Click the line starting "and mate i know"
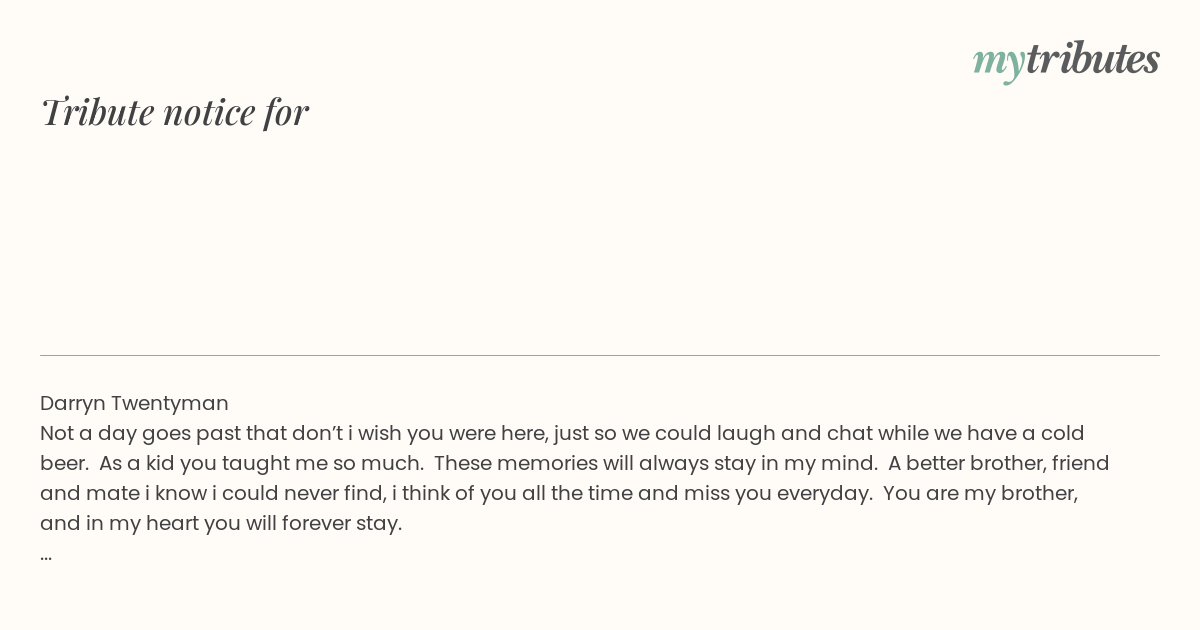This screenshot has height=630, width=1200. pos(559,493)
